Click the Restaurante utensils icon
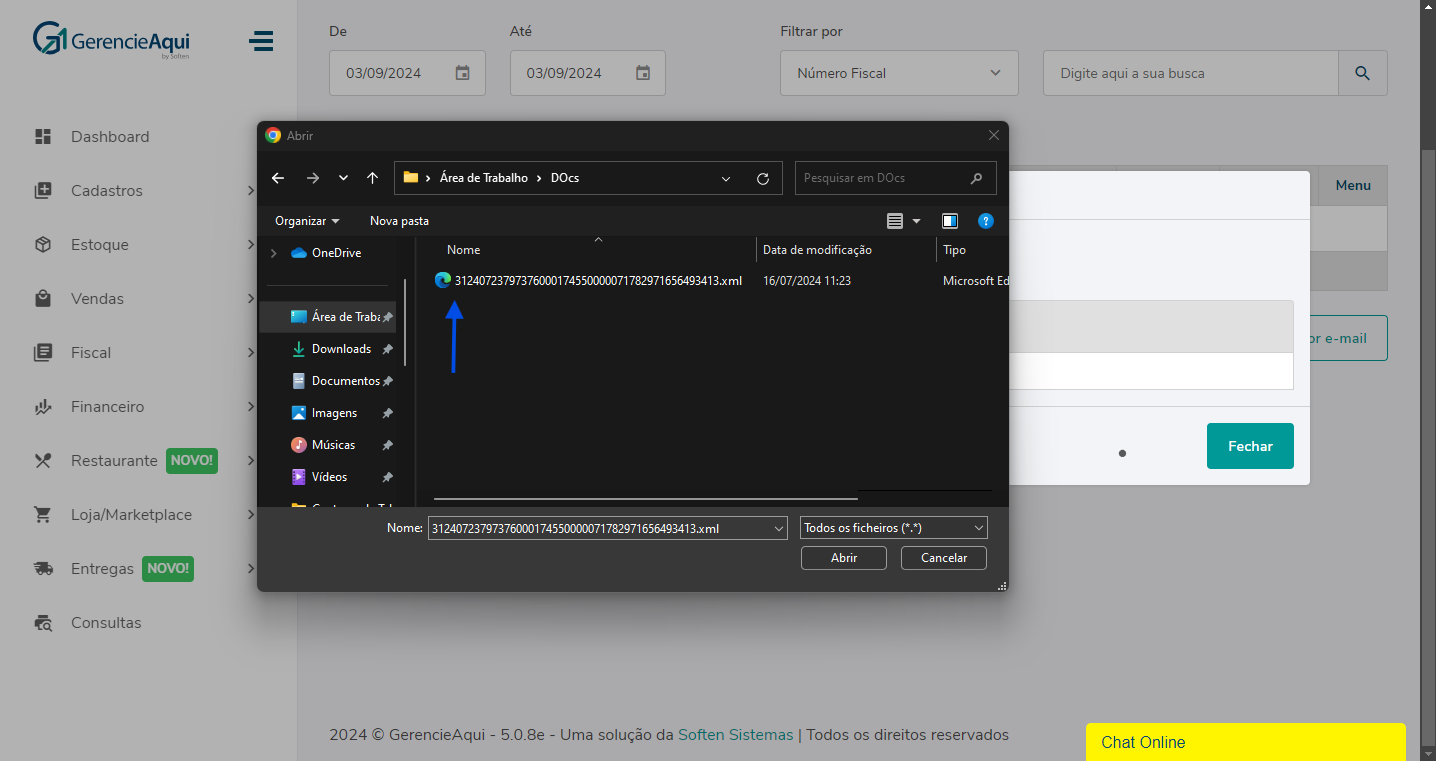The width and height of the screenshot is (1436, 761). [42, 460]
